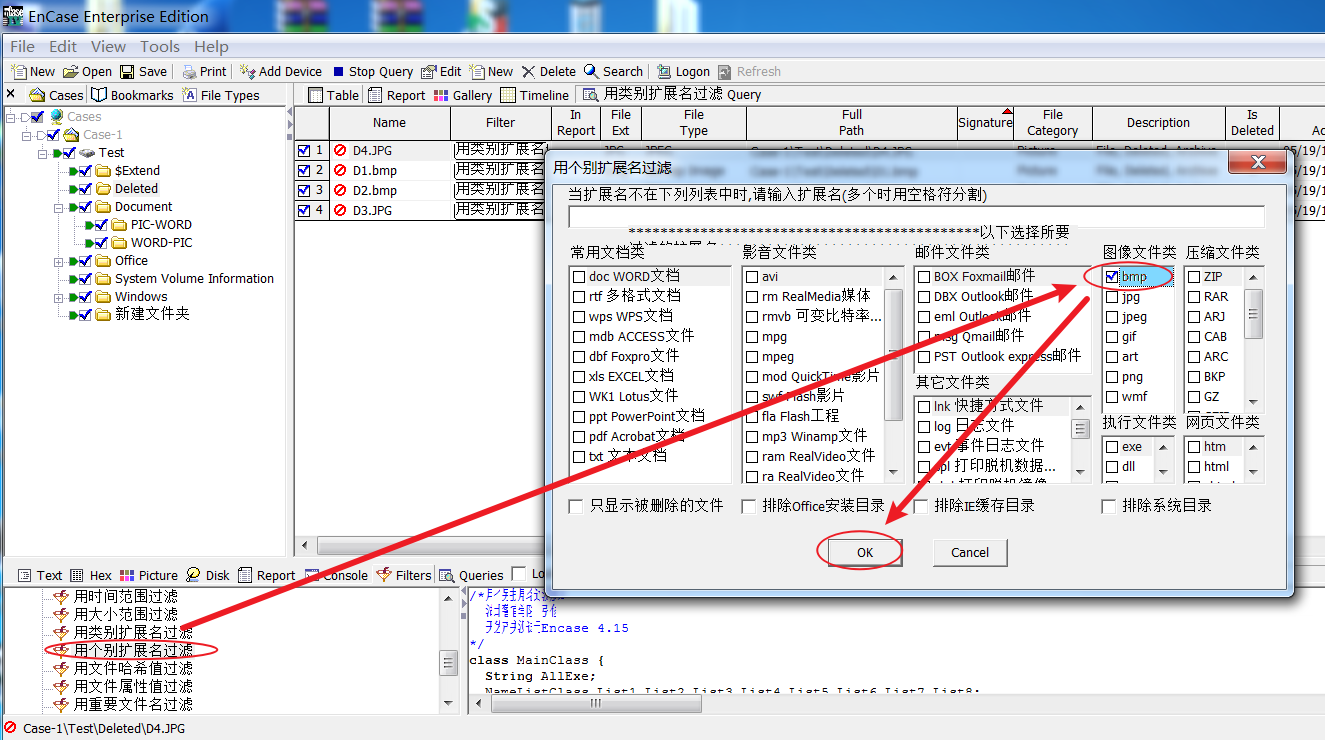Open the Hex view tab
1325x740 pixels.
pos(91,575)
